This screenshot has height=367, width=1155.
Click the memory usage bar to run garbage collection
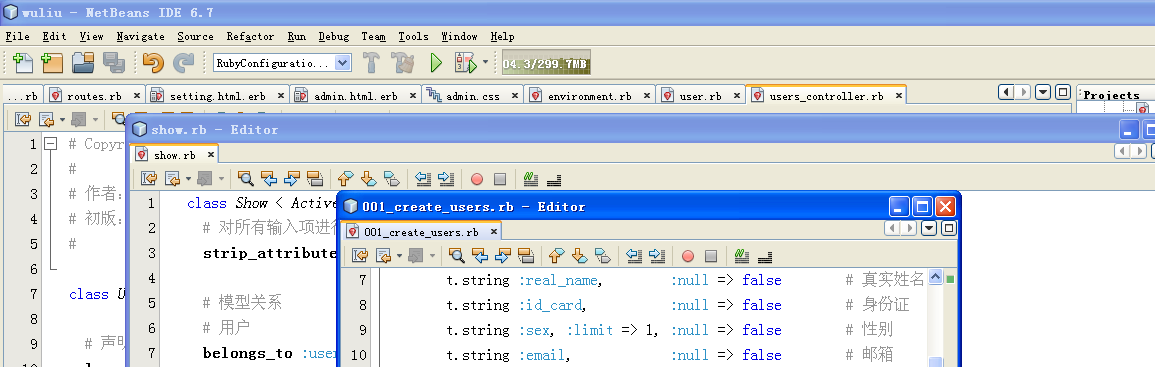(x=546, y=64)
